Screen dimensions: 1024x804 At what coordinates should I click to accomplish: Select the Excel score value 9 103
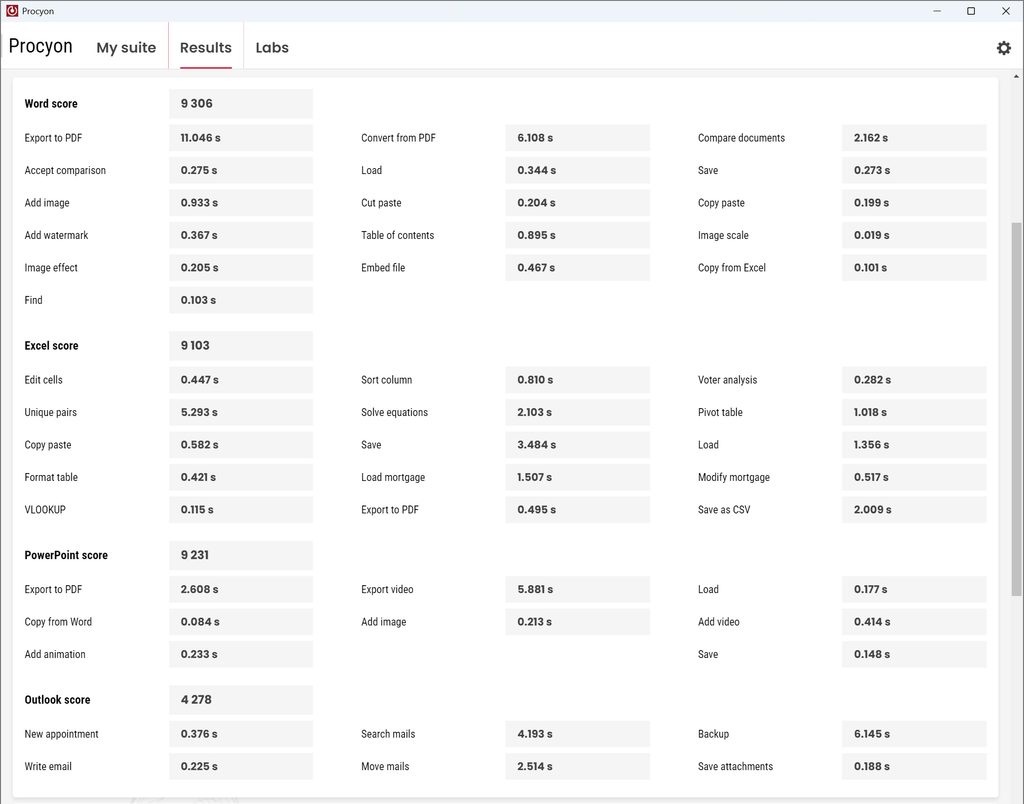click(241, 346)
